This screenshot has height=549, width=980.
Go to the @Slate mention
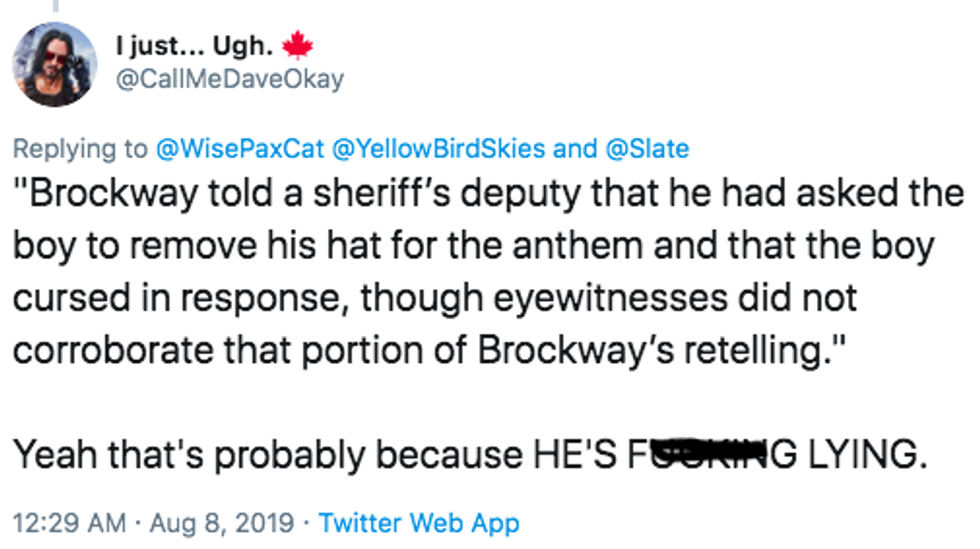point(646,149)
